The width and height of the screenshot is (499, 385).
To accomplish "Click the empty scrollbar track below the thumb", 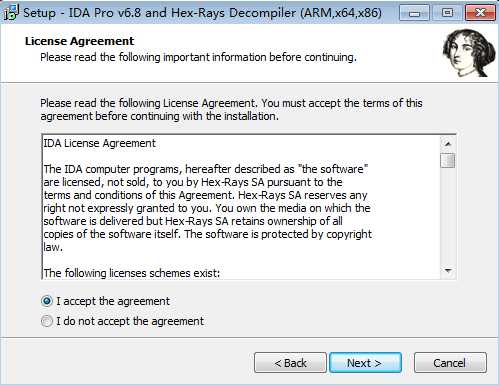I will tap(448, 216).
